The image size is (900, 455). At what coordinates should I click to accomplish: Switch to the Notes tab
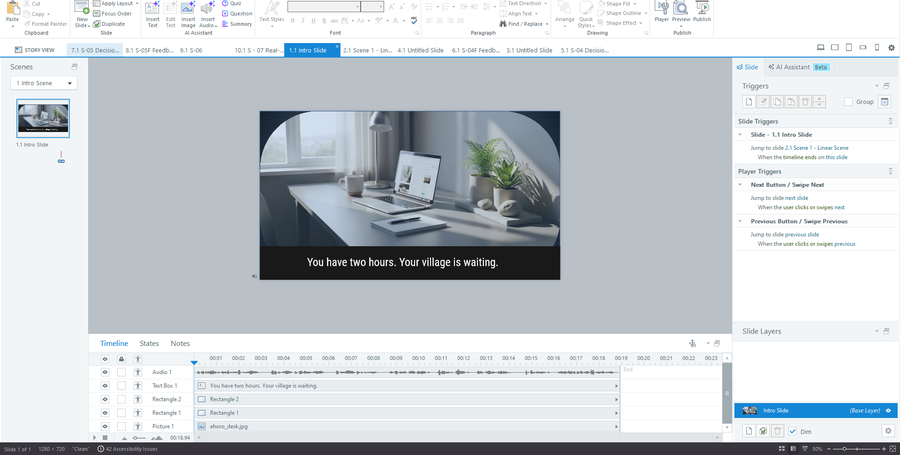point(180,343)
